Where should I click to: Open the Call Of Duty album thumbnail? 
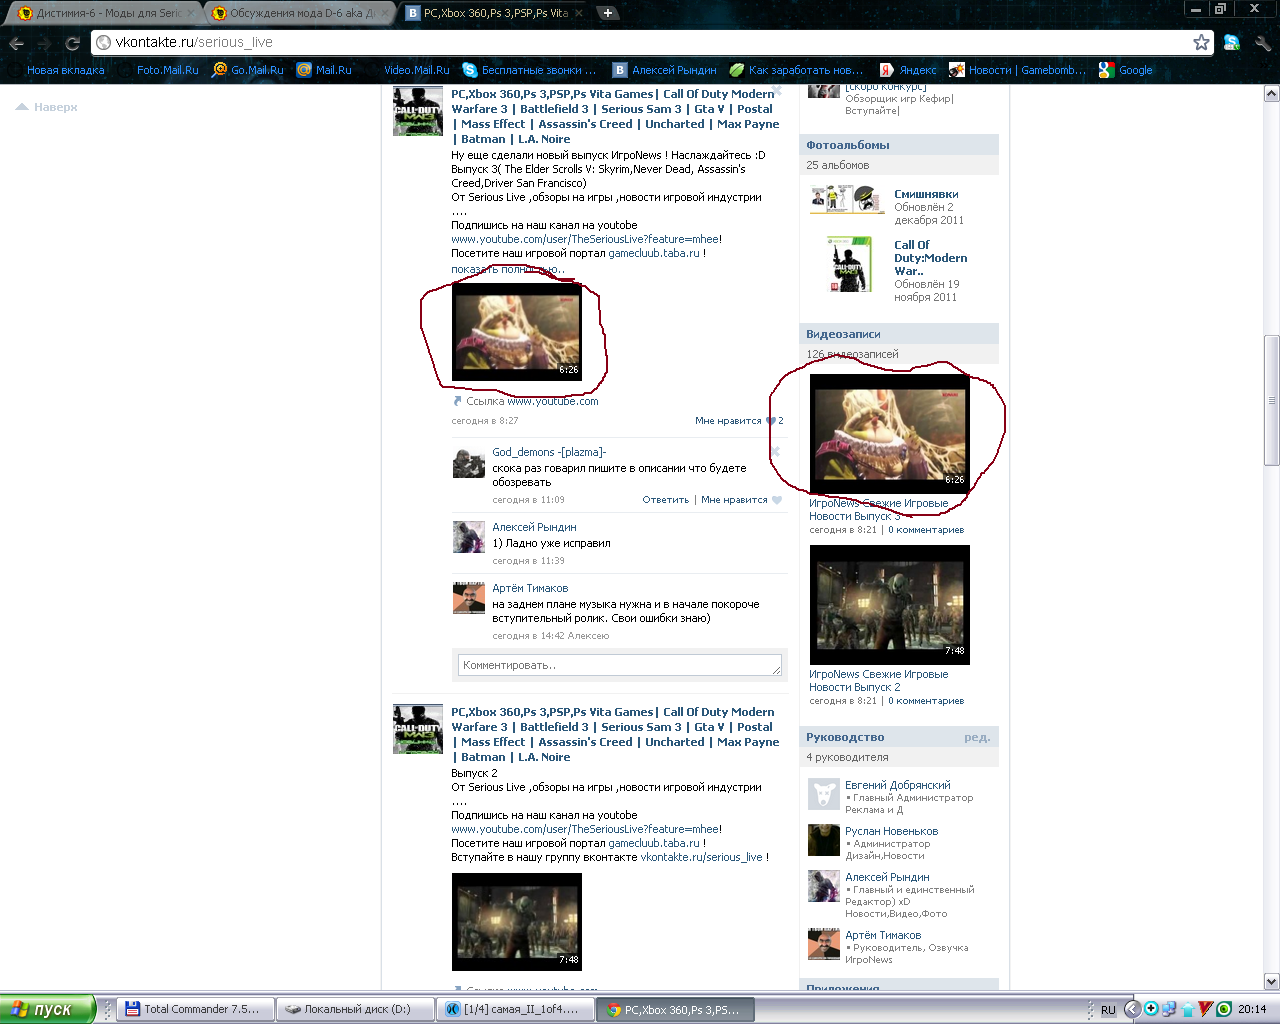click(x=850, y=264)
